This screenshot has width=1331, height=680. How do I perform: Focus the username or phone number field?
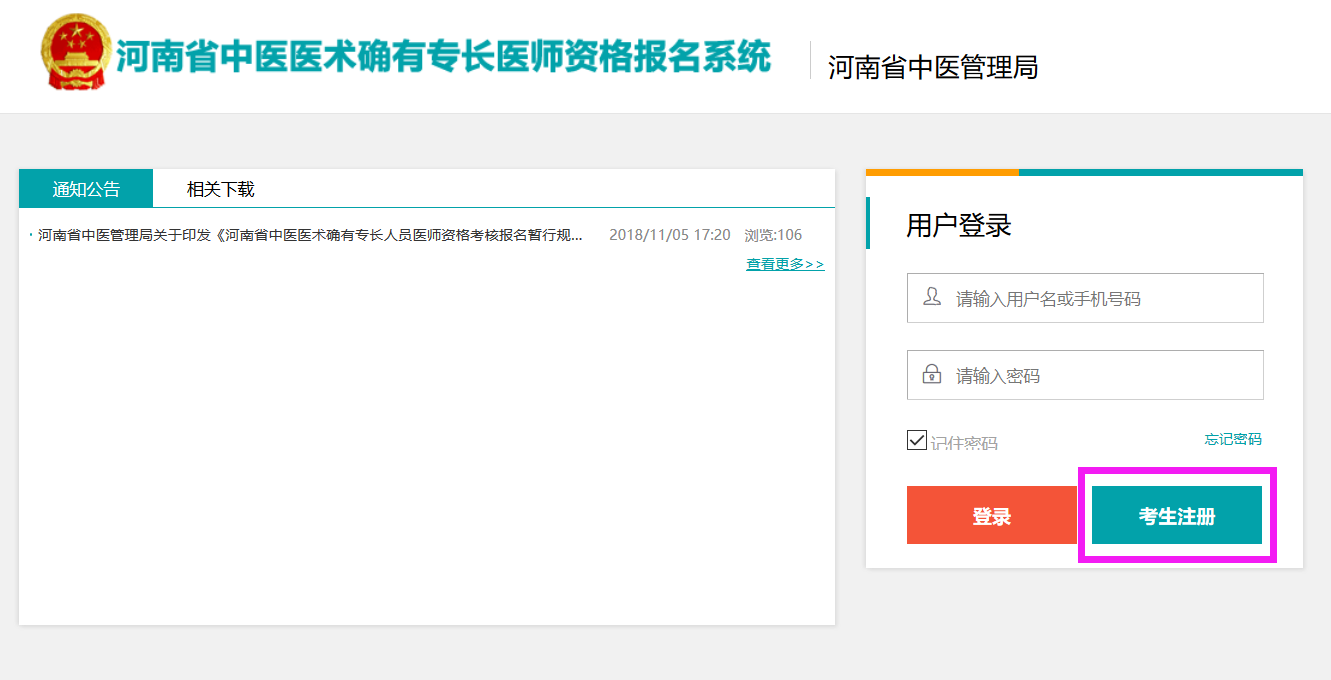click(1100, 298)
